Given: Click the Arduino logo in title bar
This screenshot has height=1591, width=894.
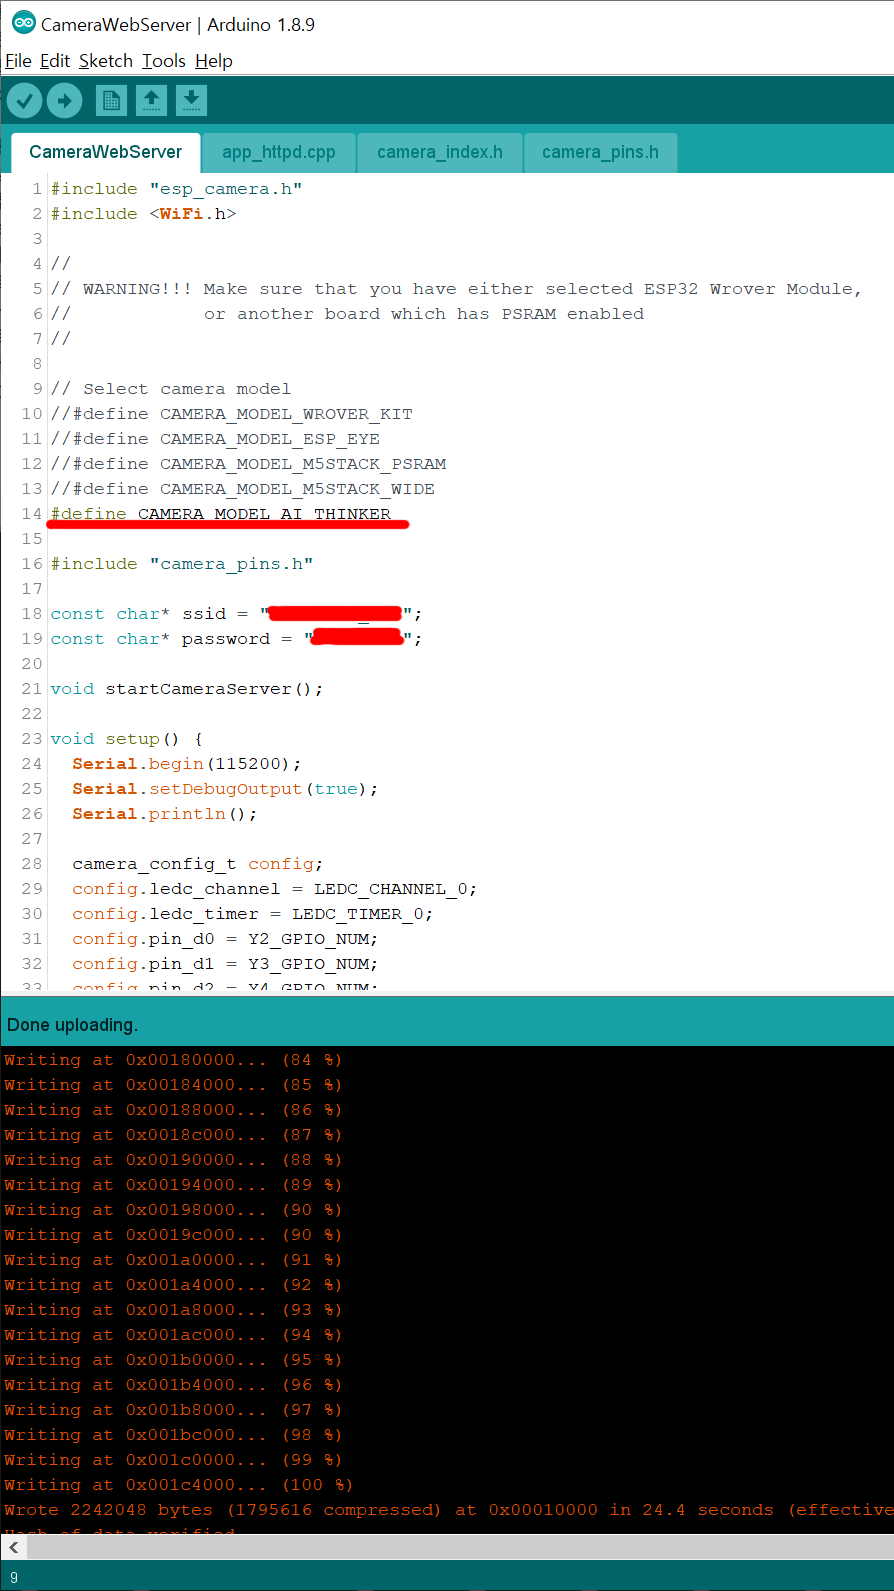Looking at the screenshot, I should click(x=23, y=23).
